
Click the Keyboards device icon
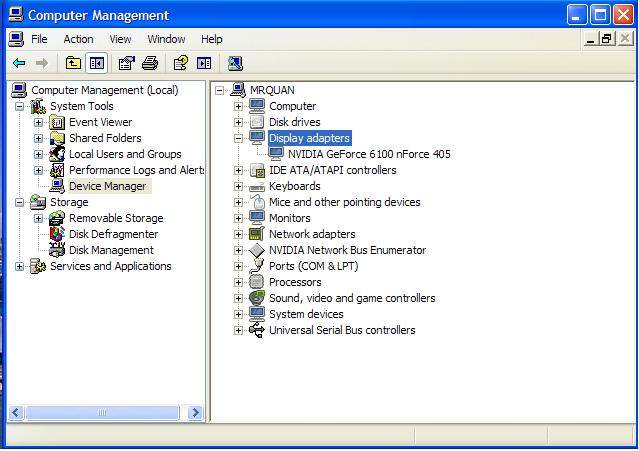tap(257, 187)
